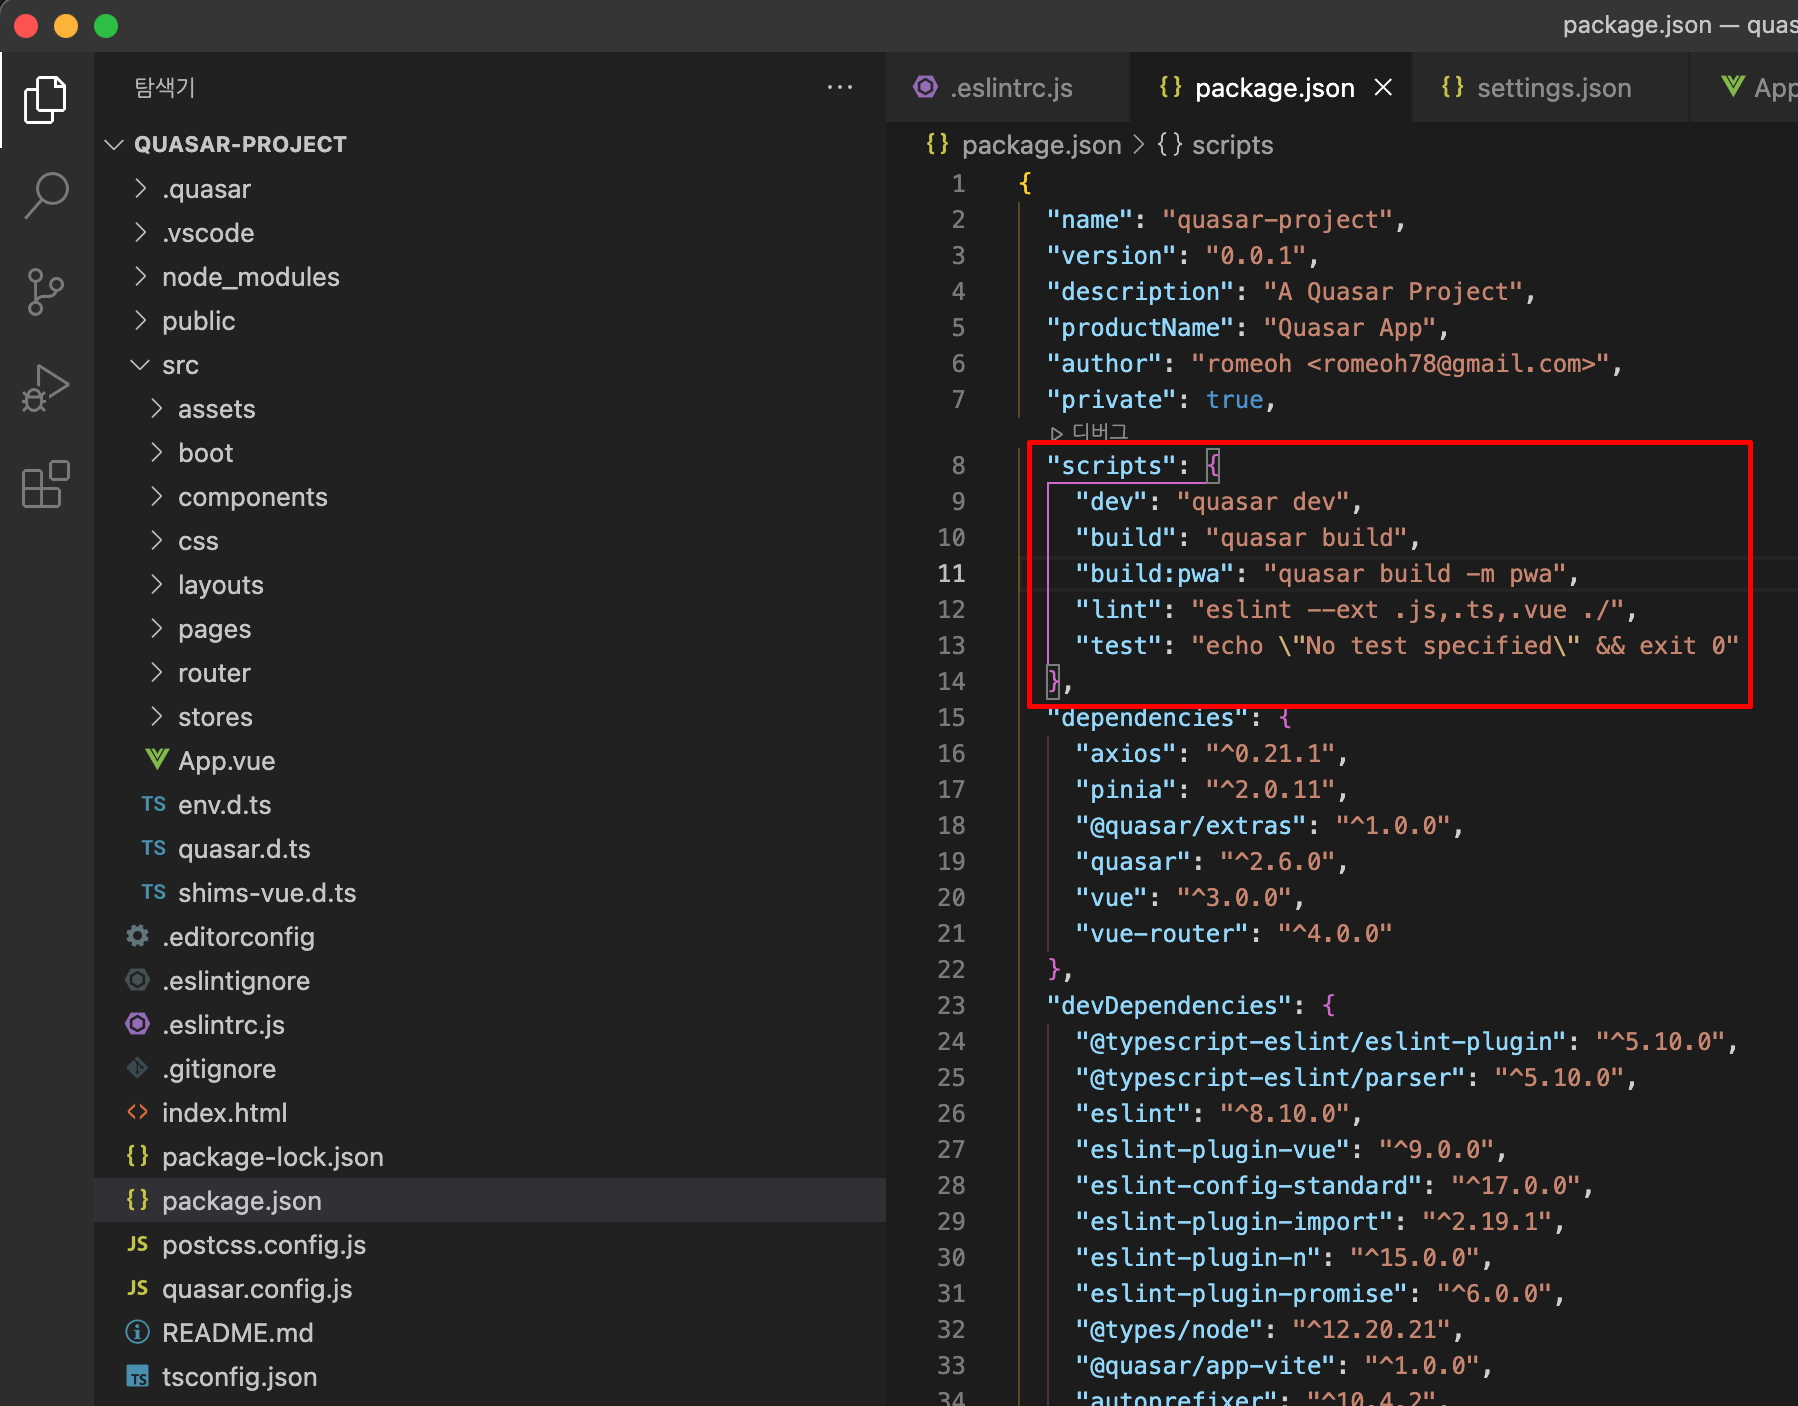1798x1406 pixels.
Task: Click the braces icon in package.json breadcrumb
Action: click(937, 144)
